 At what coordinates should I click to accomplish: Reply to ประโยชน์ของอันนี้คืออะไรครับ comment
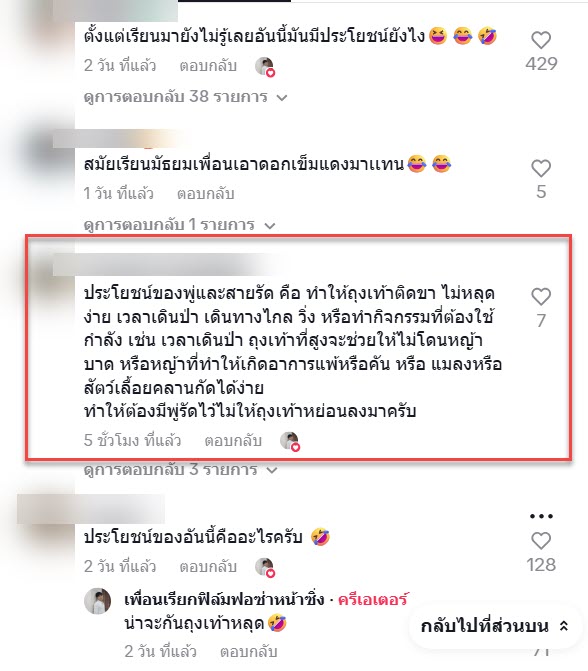pyautogui.click(x=208, y=567)
